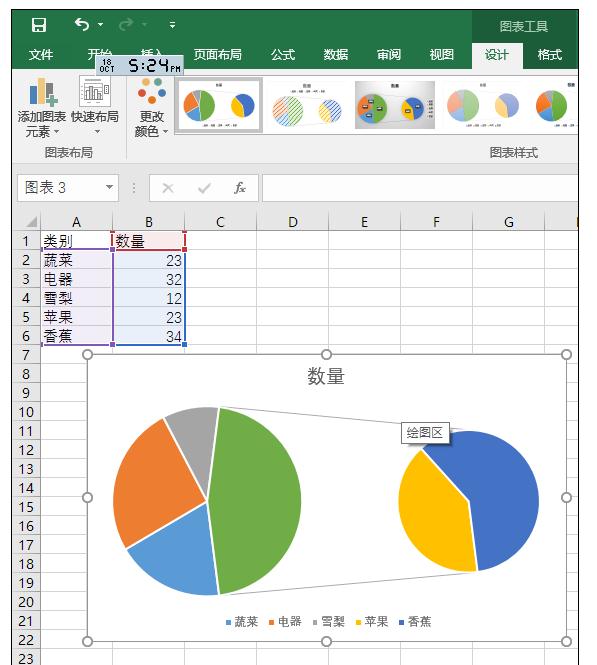Click the 香蕉 legend entry

[415, 622]
